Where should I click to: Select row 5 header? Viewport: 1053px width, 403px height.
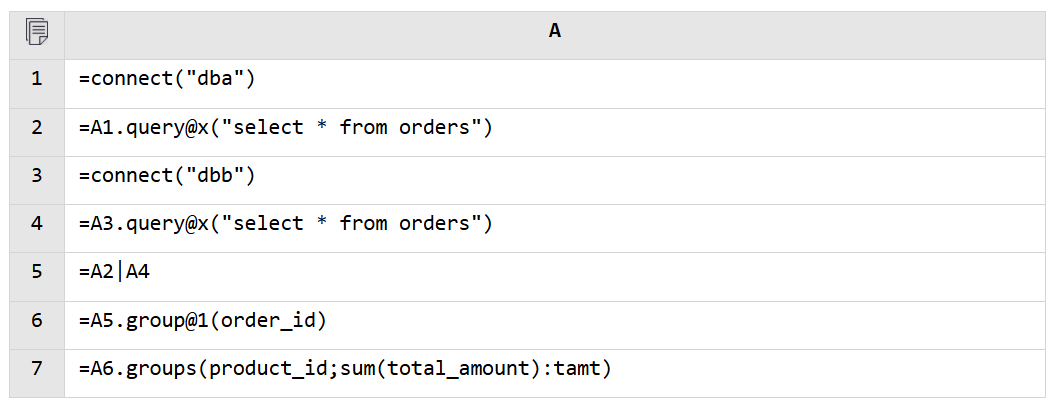tap(37, 272)
